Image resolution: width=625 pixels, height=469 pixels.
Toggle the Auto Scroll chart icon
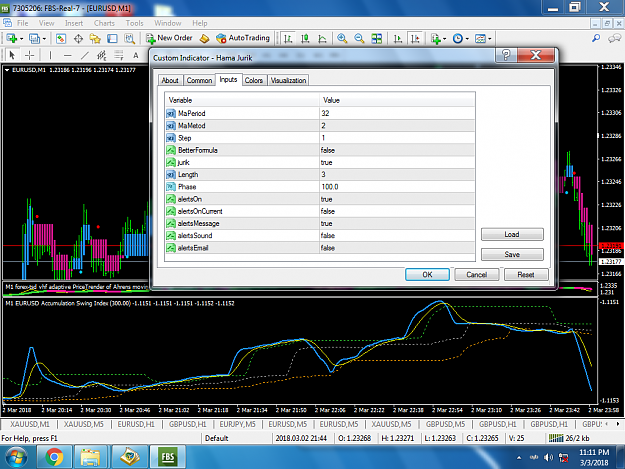pyautogui.click(x=397, y=38)
